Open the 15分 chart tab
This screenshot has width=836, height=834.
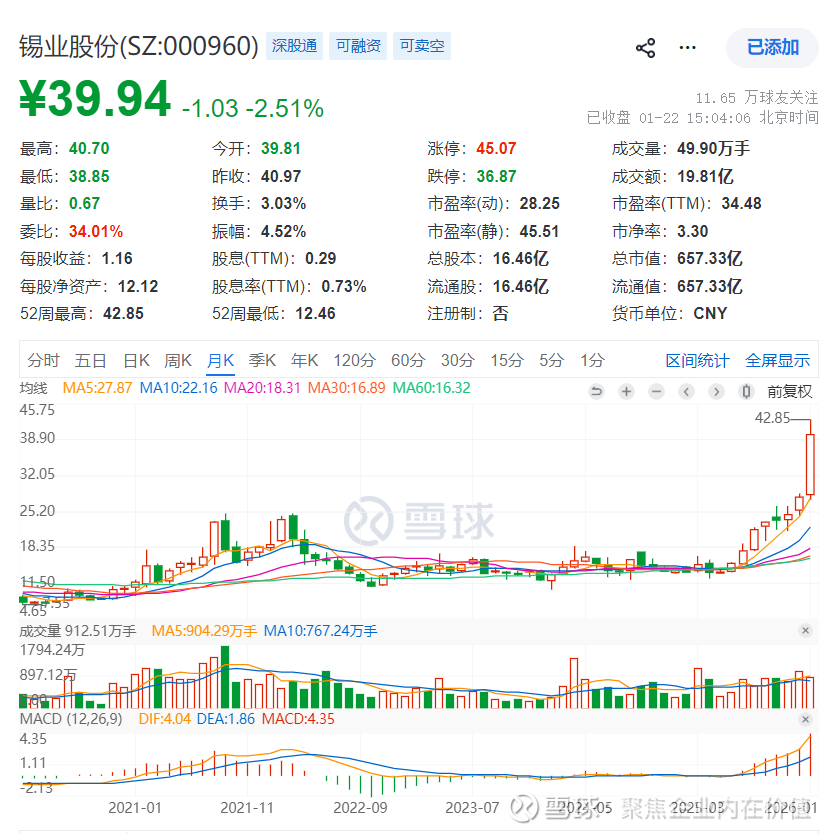(x=507, y=360)
